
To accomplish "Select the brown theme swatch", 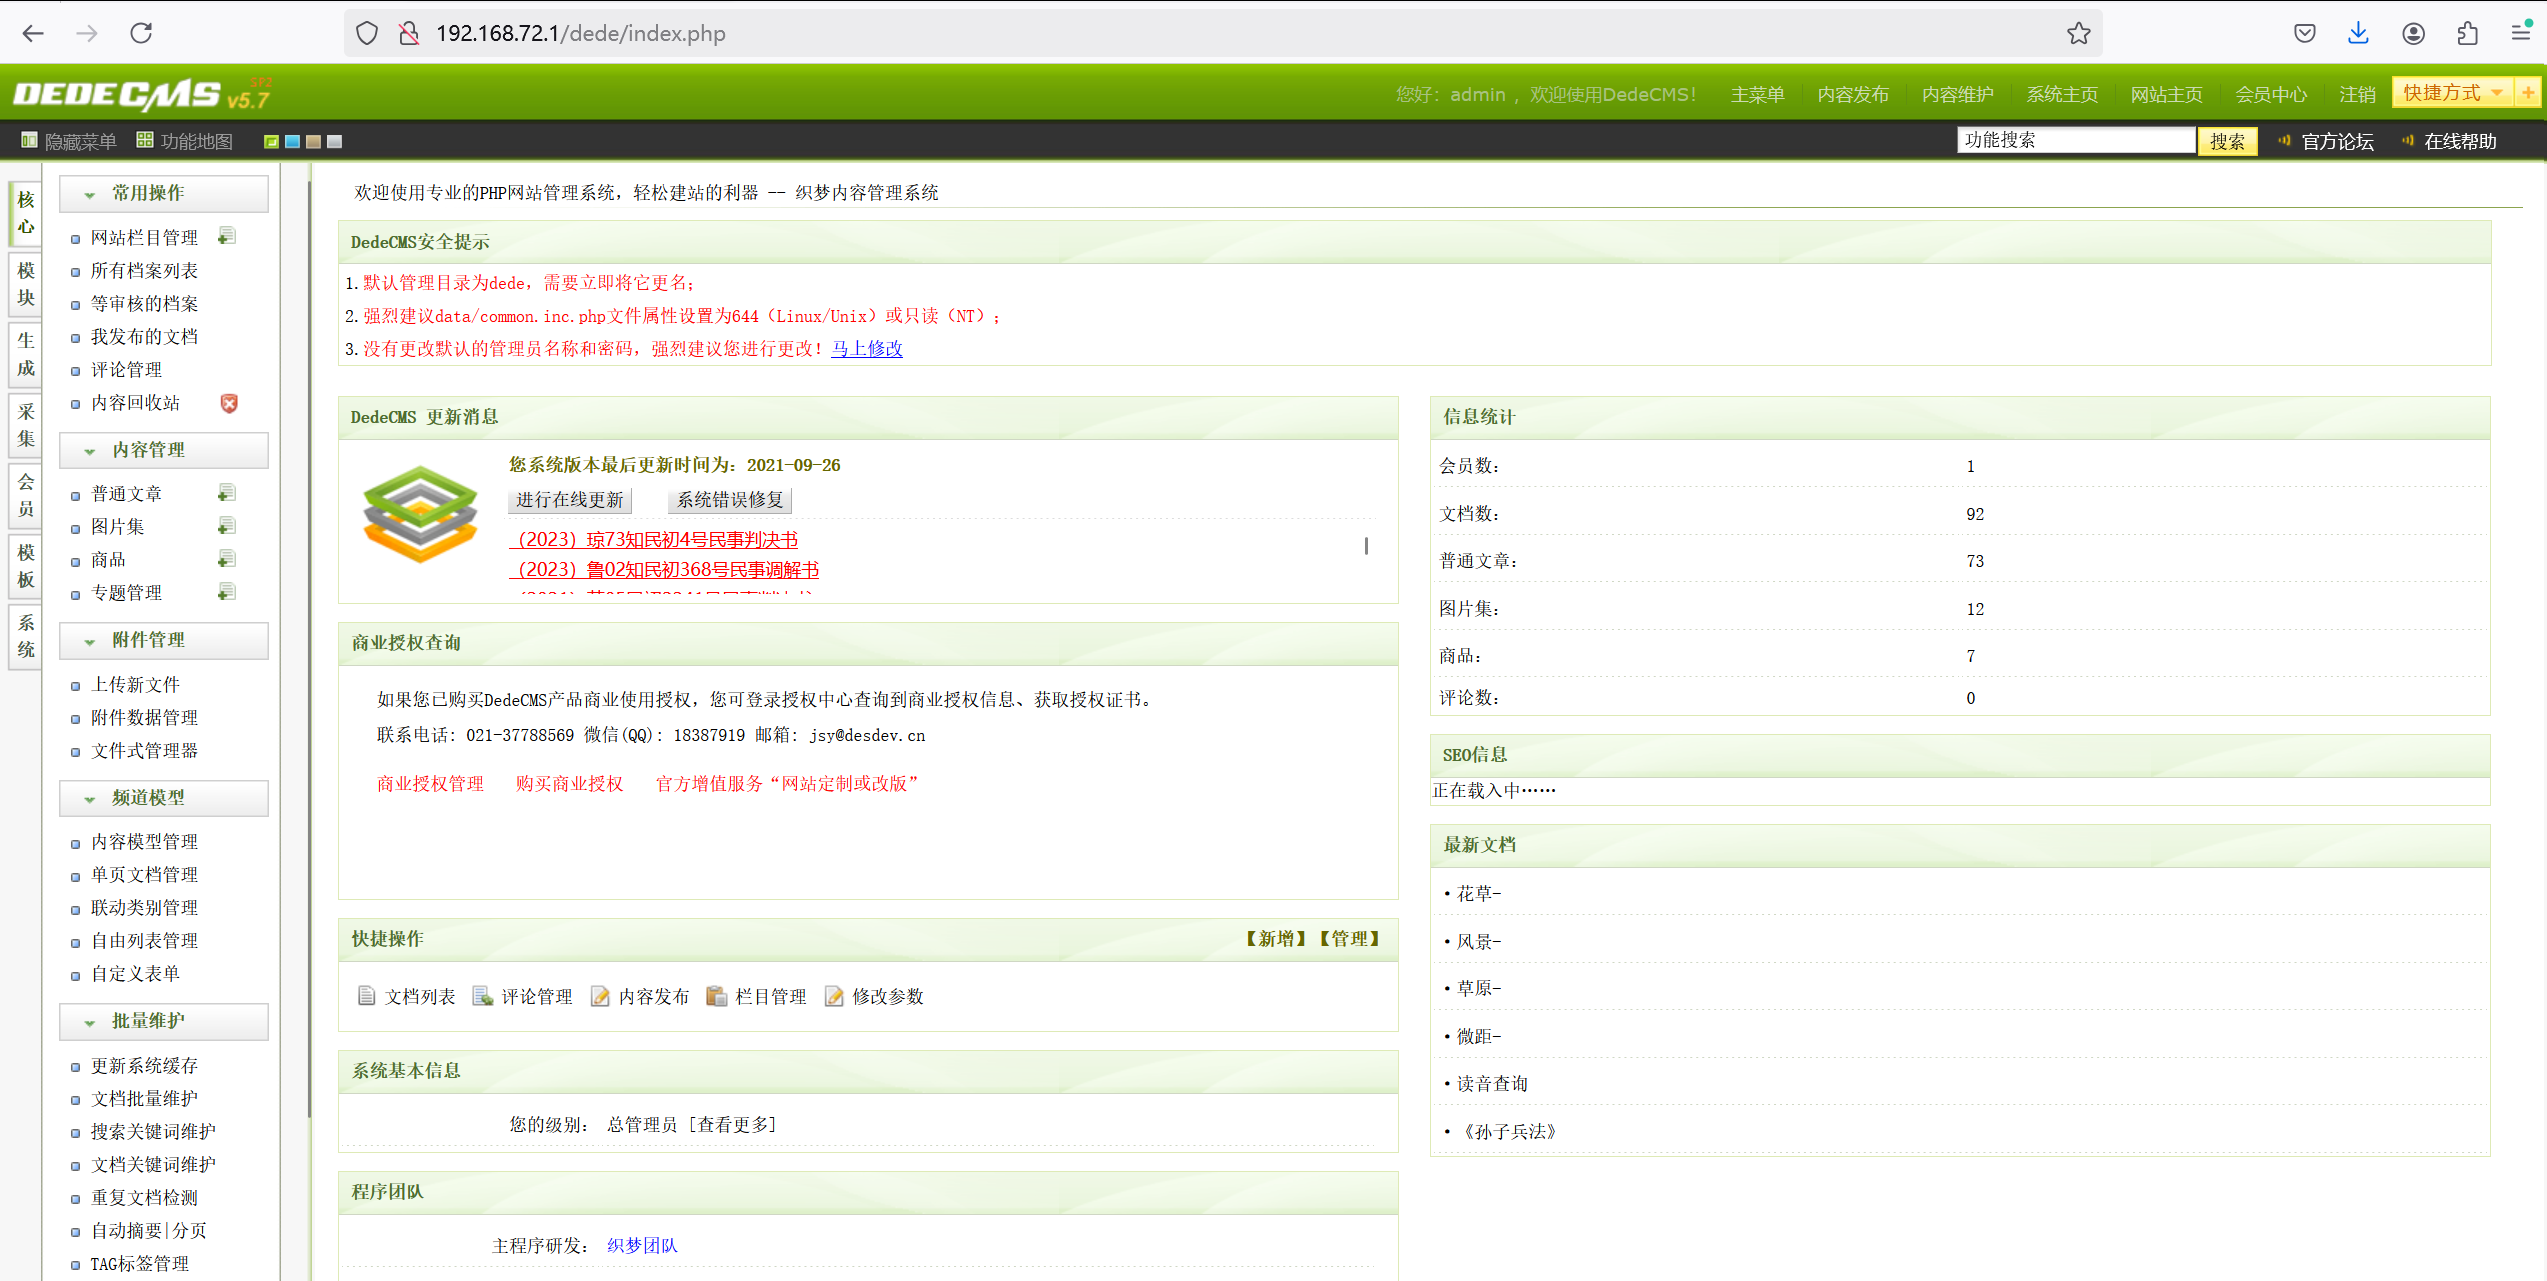I will point(313,142).
